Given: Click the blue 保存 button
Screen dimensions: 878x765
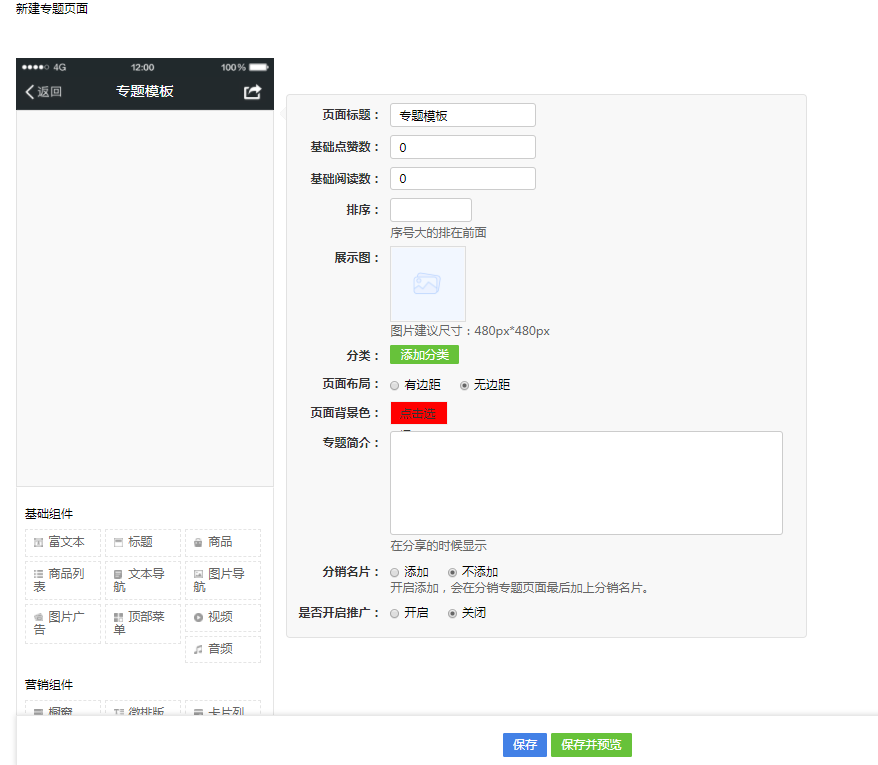Looking at the screenshot, I should pyautogui.click(x=524, y=745).
